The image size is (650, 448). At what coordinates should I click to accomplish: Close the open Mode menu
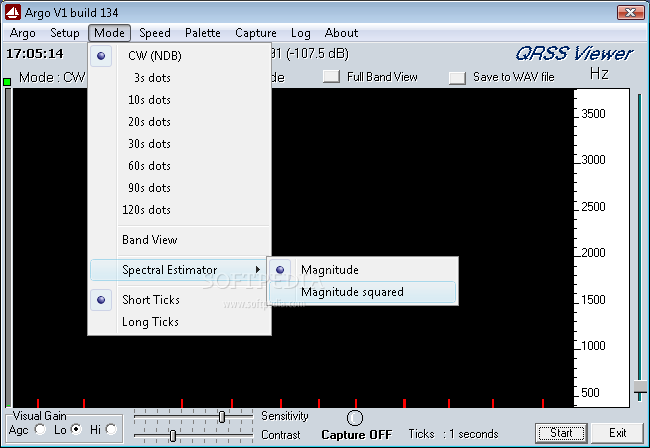coord(109,33)
